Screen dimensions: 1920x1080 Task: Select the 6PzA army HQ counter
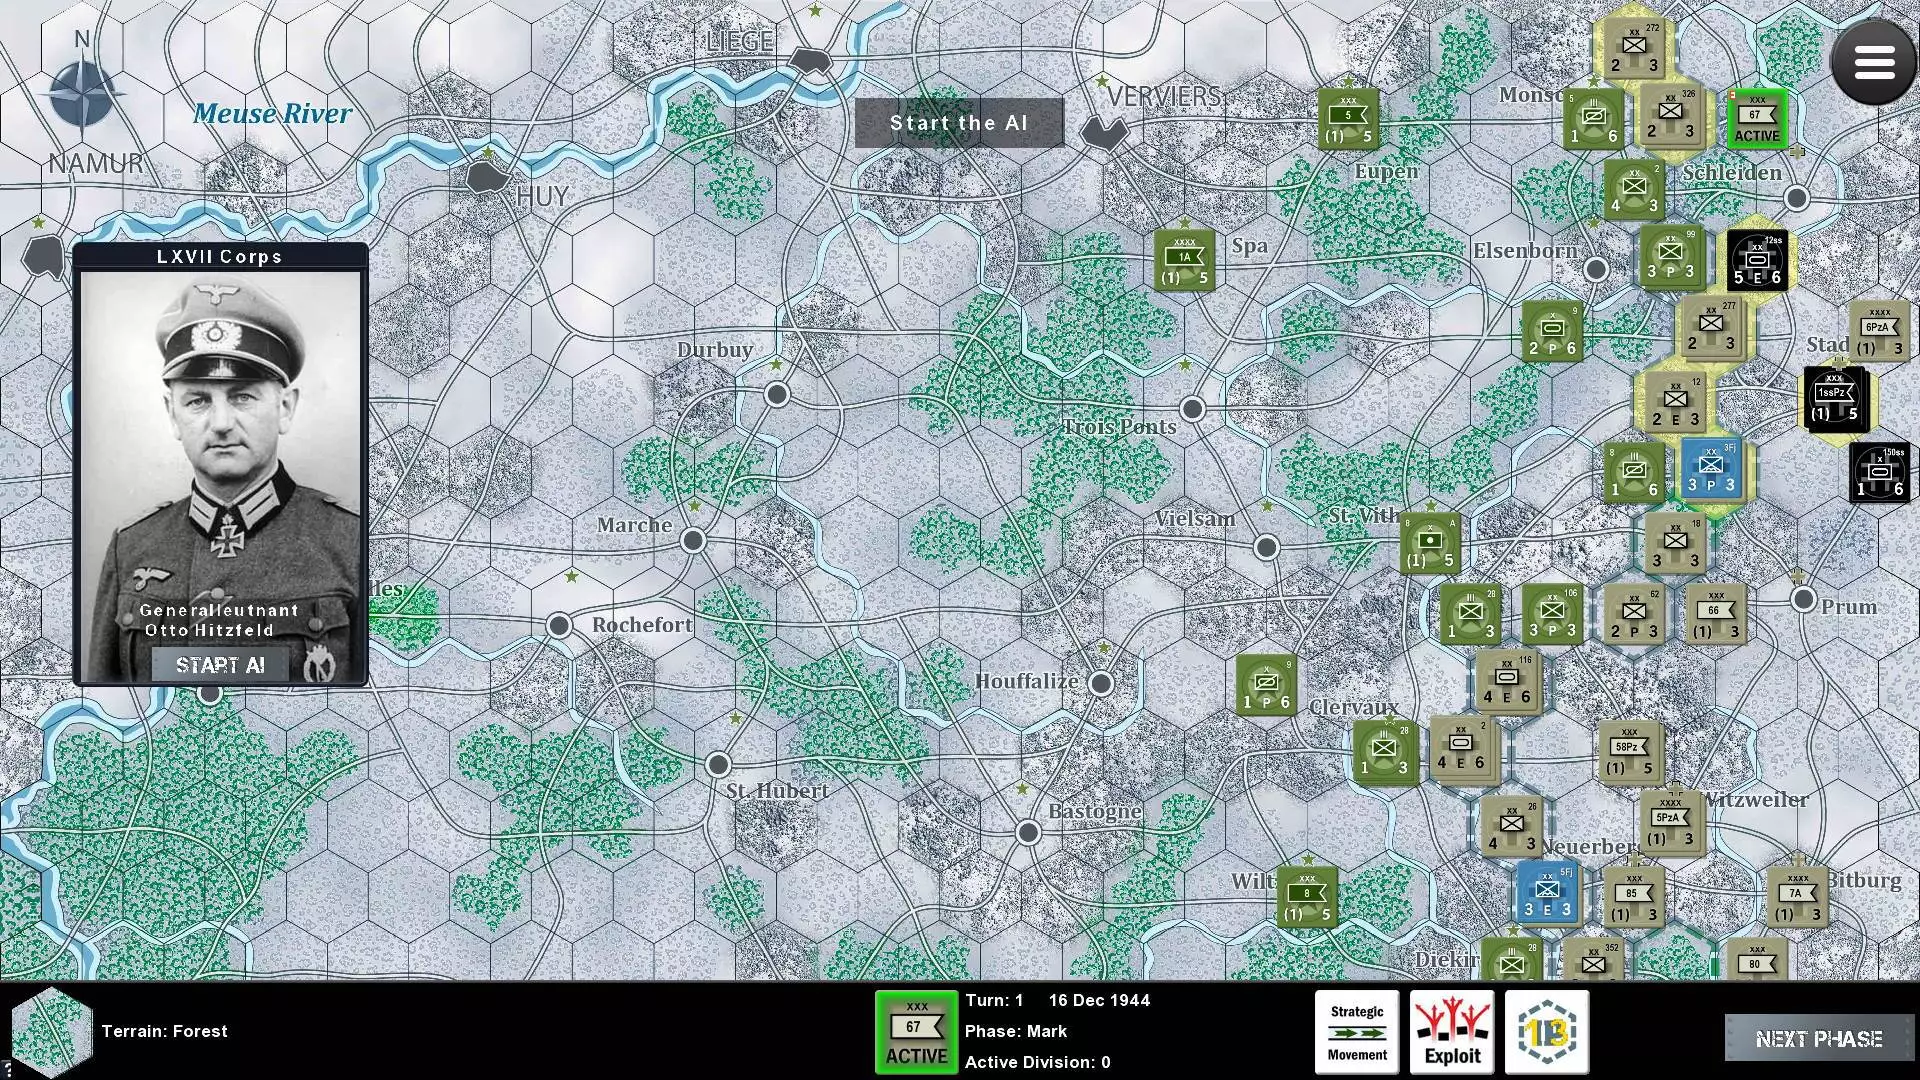click(x=1878, y=332)
